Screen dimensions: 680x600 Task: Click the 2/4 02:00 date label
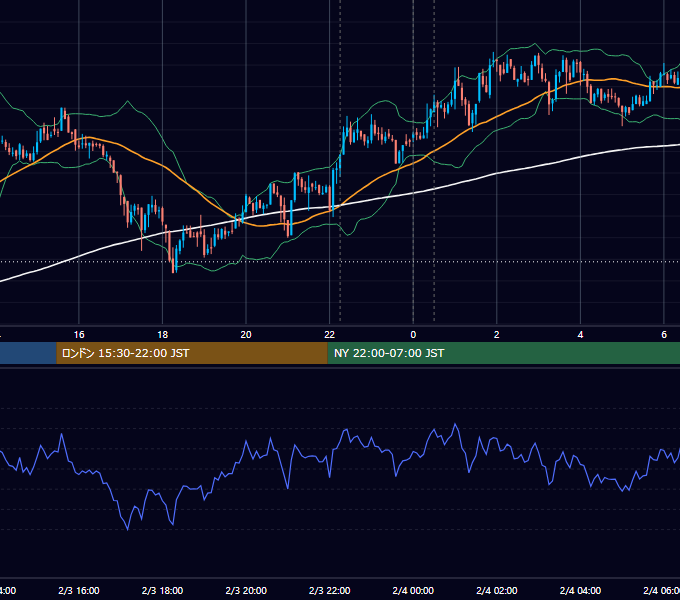[497, 590]
